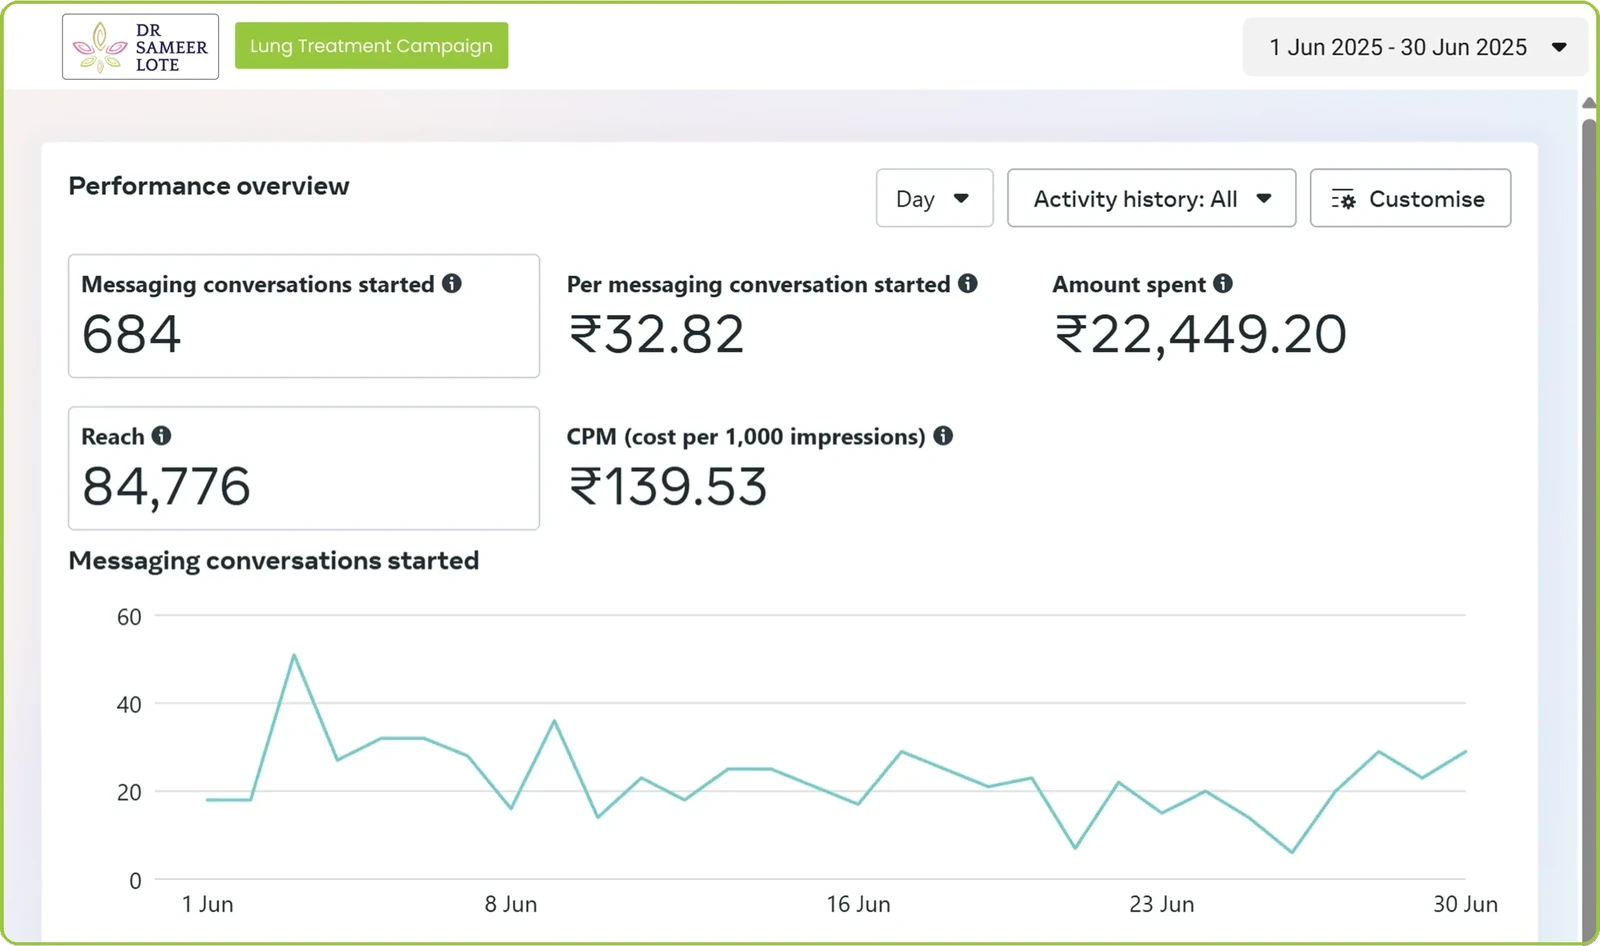Click the Dr Sameer Lote logo

click(140, 47)
